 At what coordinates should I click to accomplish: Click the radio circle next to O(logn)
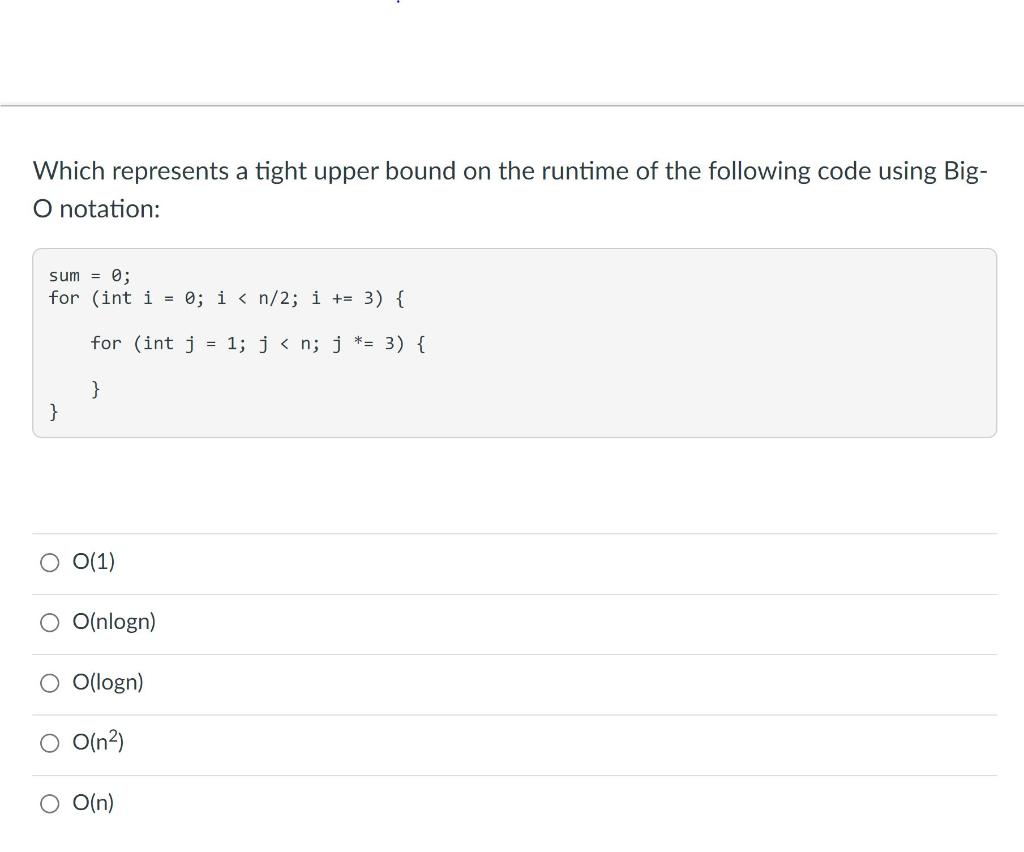[x=49, y=682]
